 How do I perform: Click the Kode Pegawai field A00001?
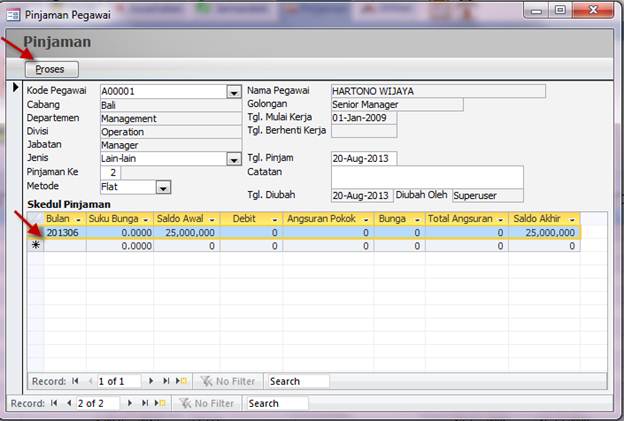coord(164,92)
